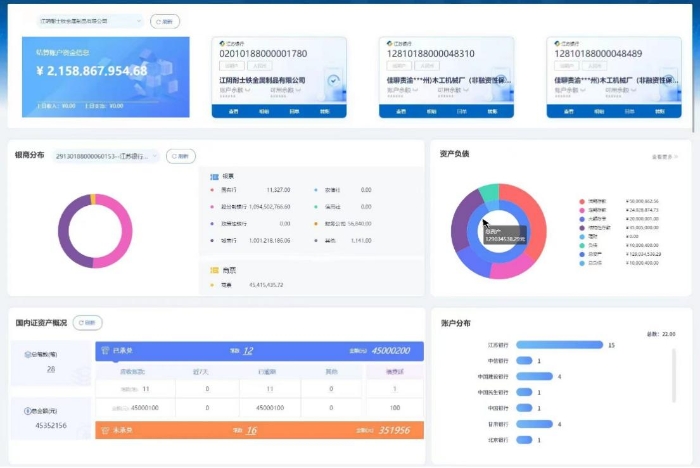The image size is (700, 468).
Task: Refresh the 银商分布 panel
Action: click(180, 156)
